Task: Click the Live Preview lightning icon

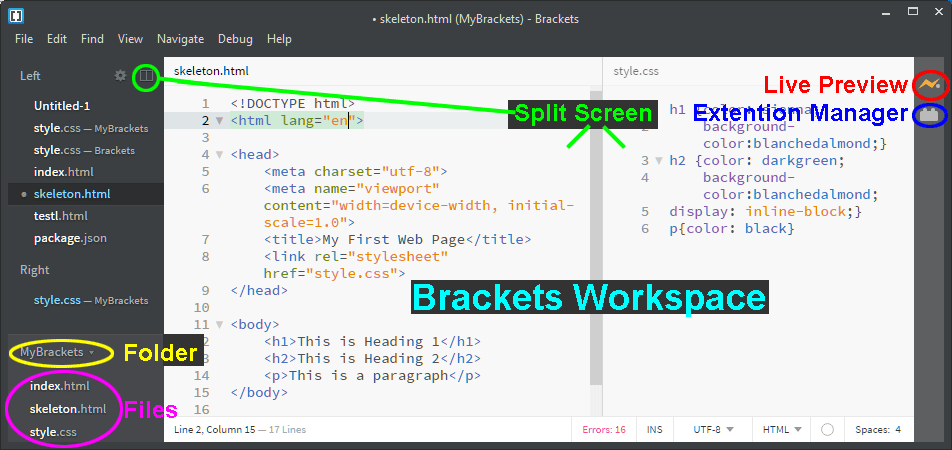Action: 929,84
